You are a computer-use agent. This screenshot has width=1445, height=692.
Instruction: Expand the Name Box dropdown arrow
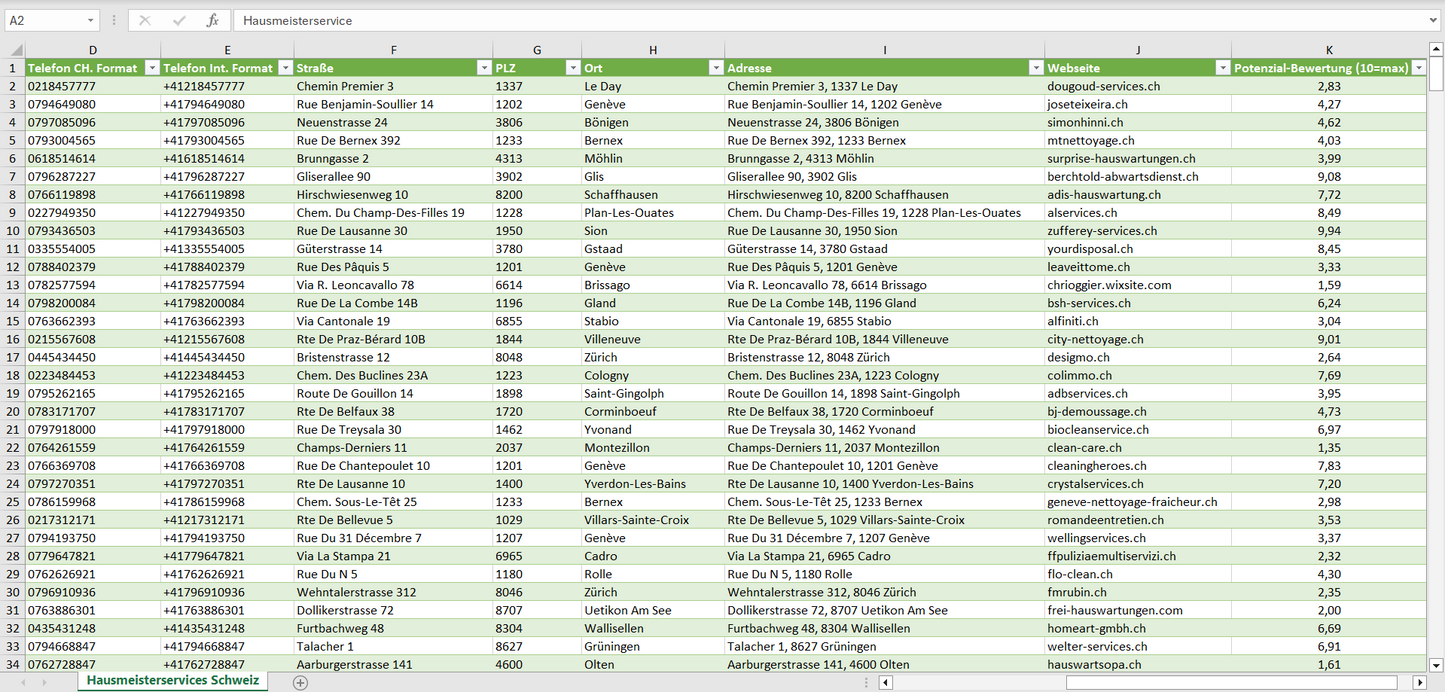pyautogui.click(x=91, y=20)
